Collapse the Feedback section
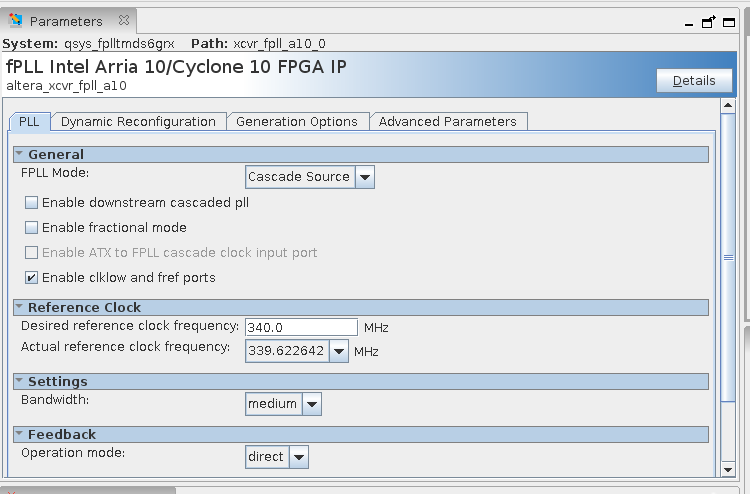Screen dimensions: 750x494 pos(19,434)
